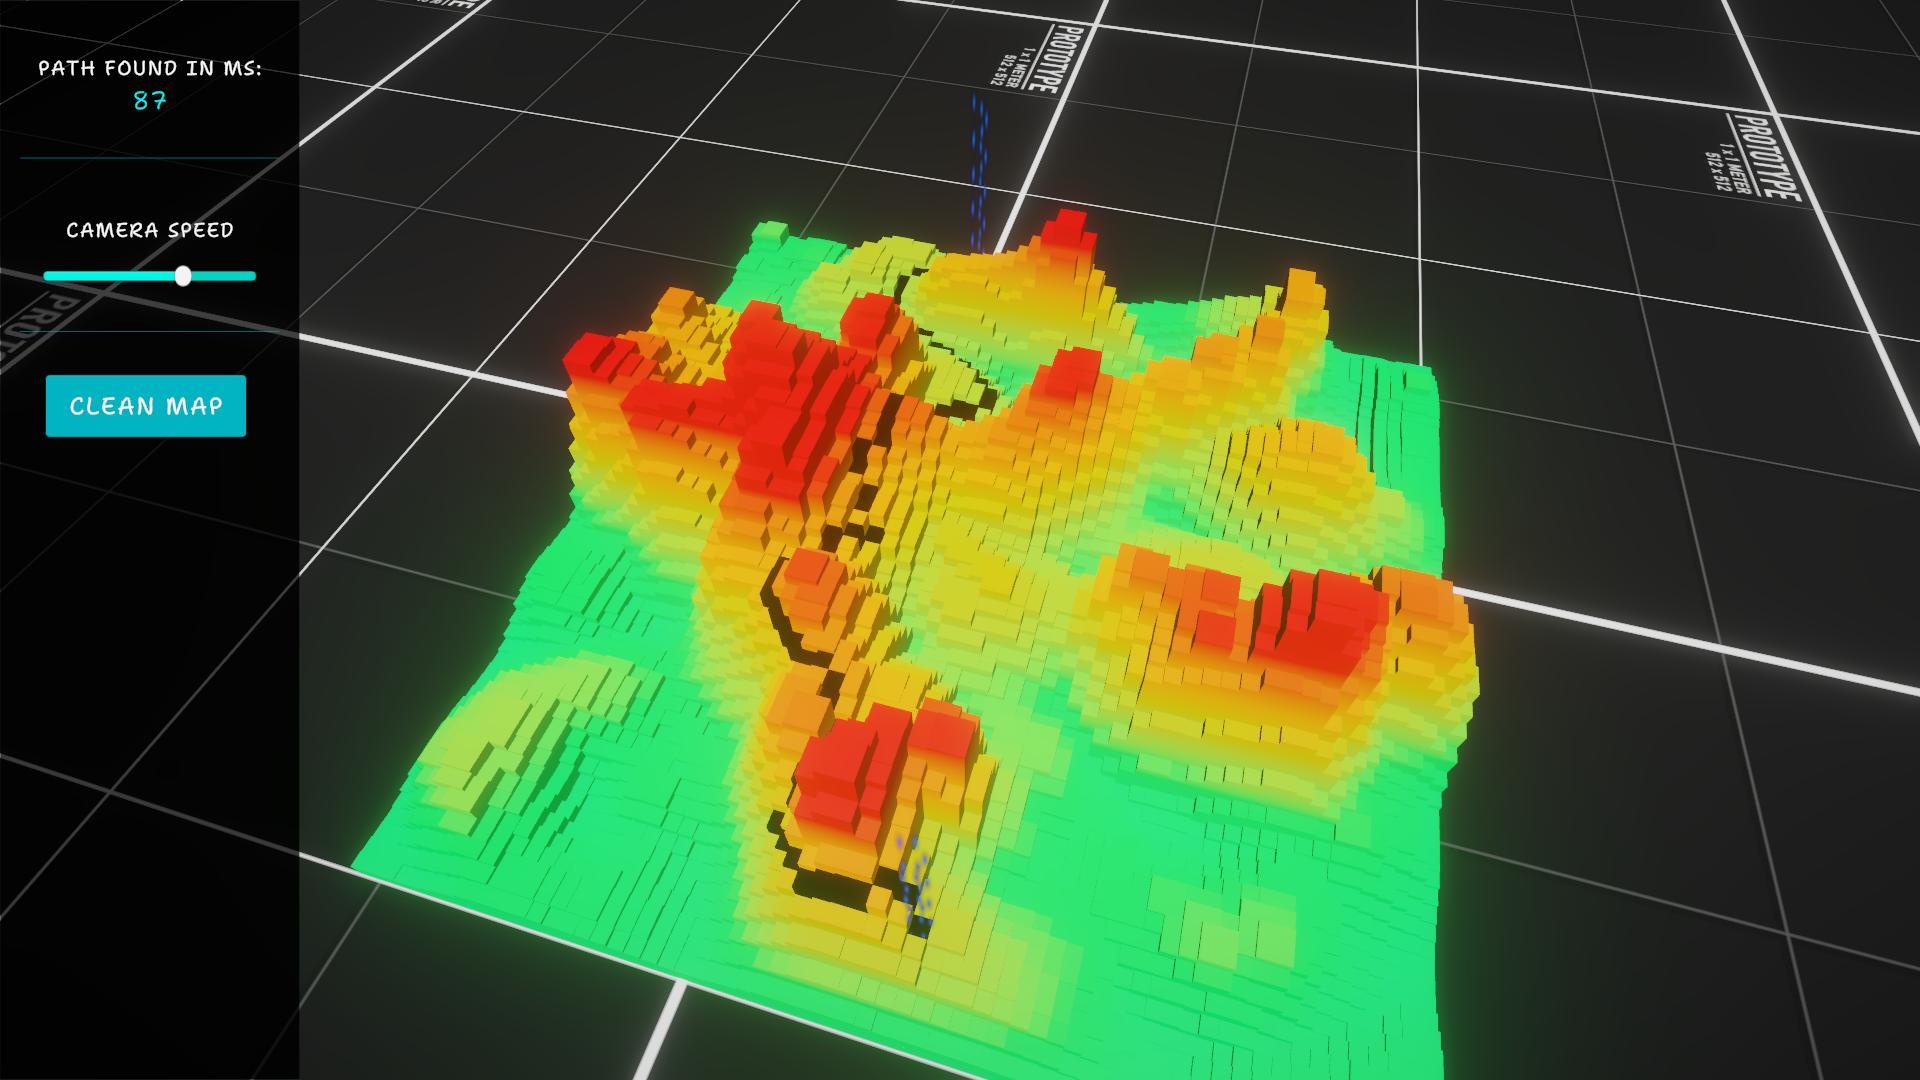The image size is (1920, 1080).
Task: Click the far right end of Camera Speed track
Action: (253, 276)
